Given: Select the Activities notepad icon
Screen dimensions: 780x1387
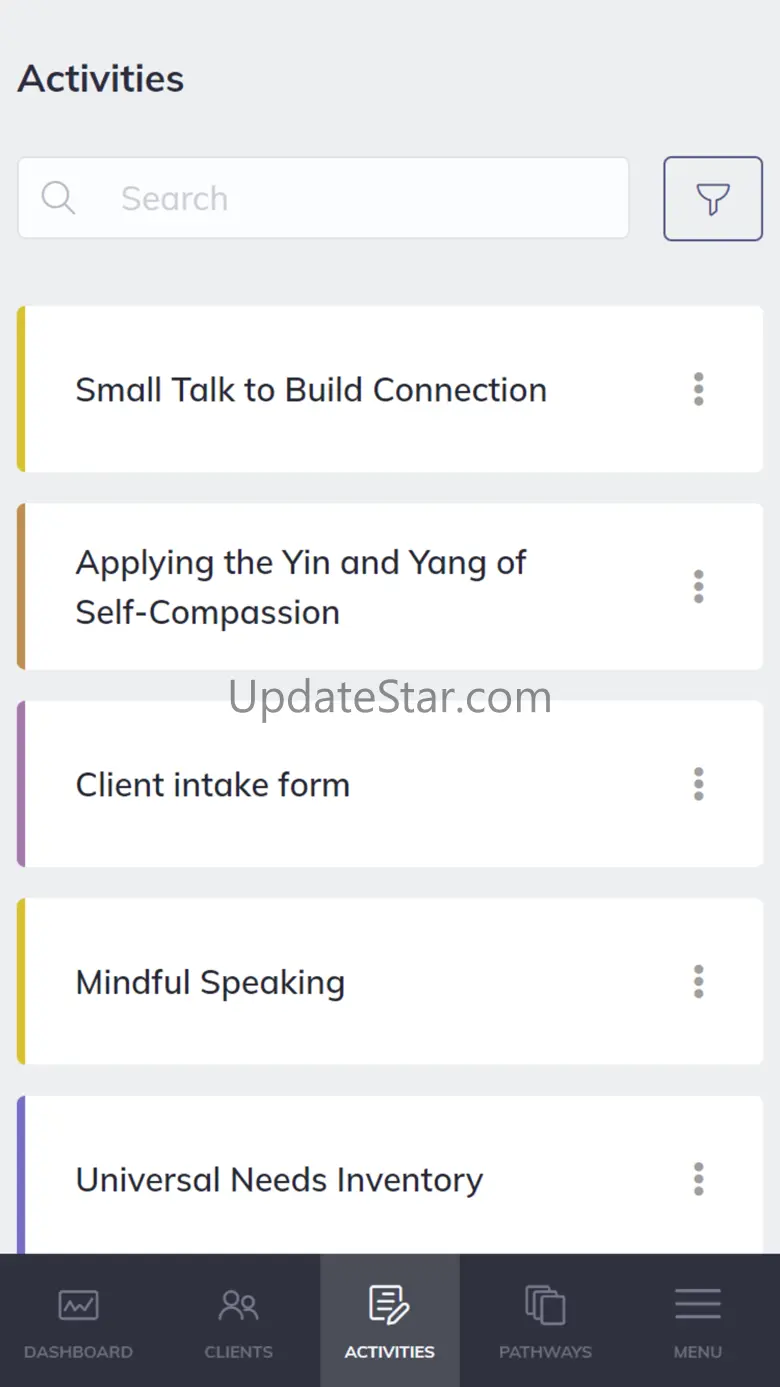Looking at the screenshot, I should [x=389, y=1305].
